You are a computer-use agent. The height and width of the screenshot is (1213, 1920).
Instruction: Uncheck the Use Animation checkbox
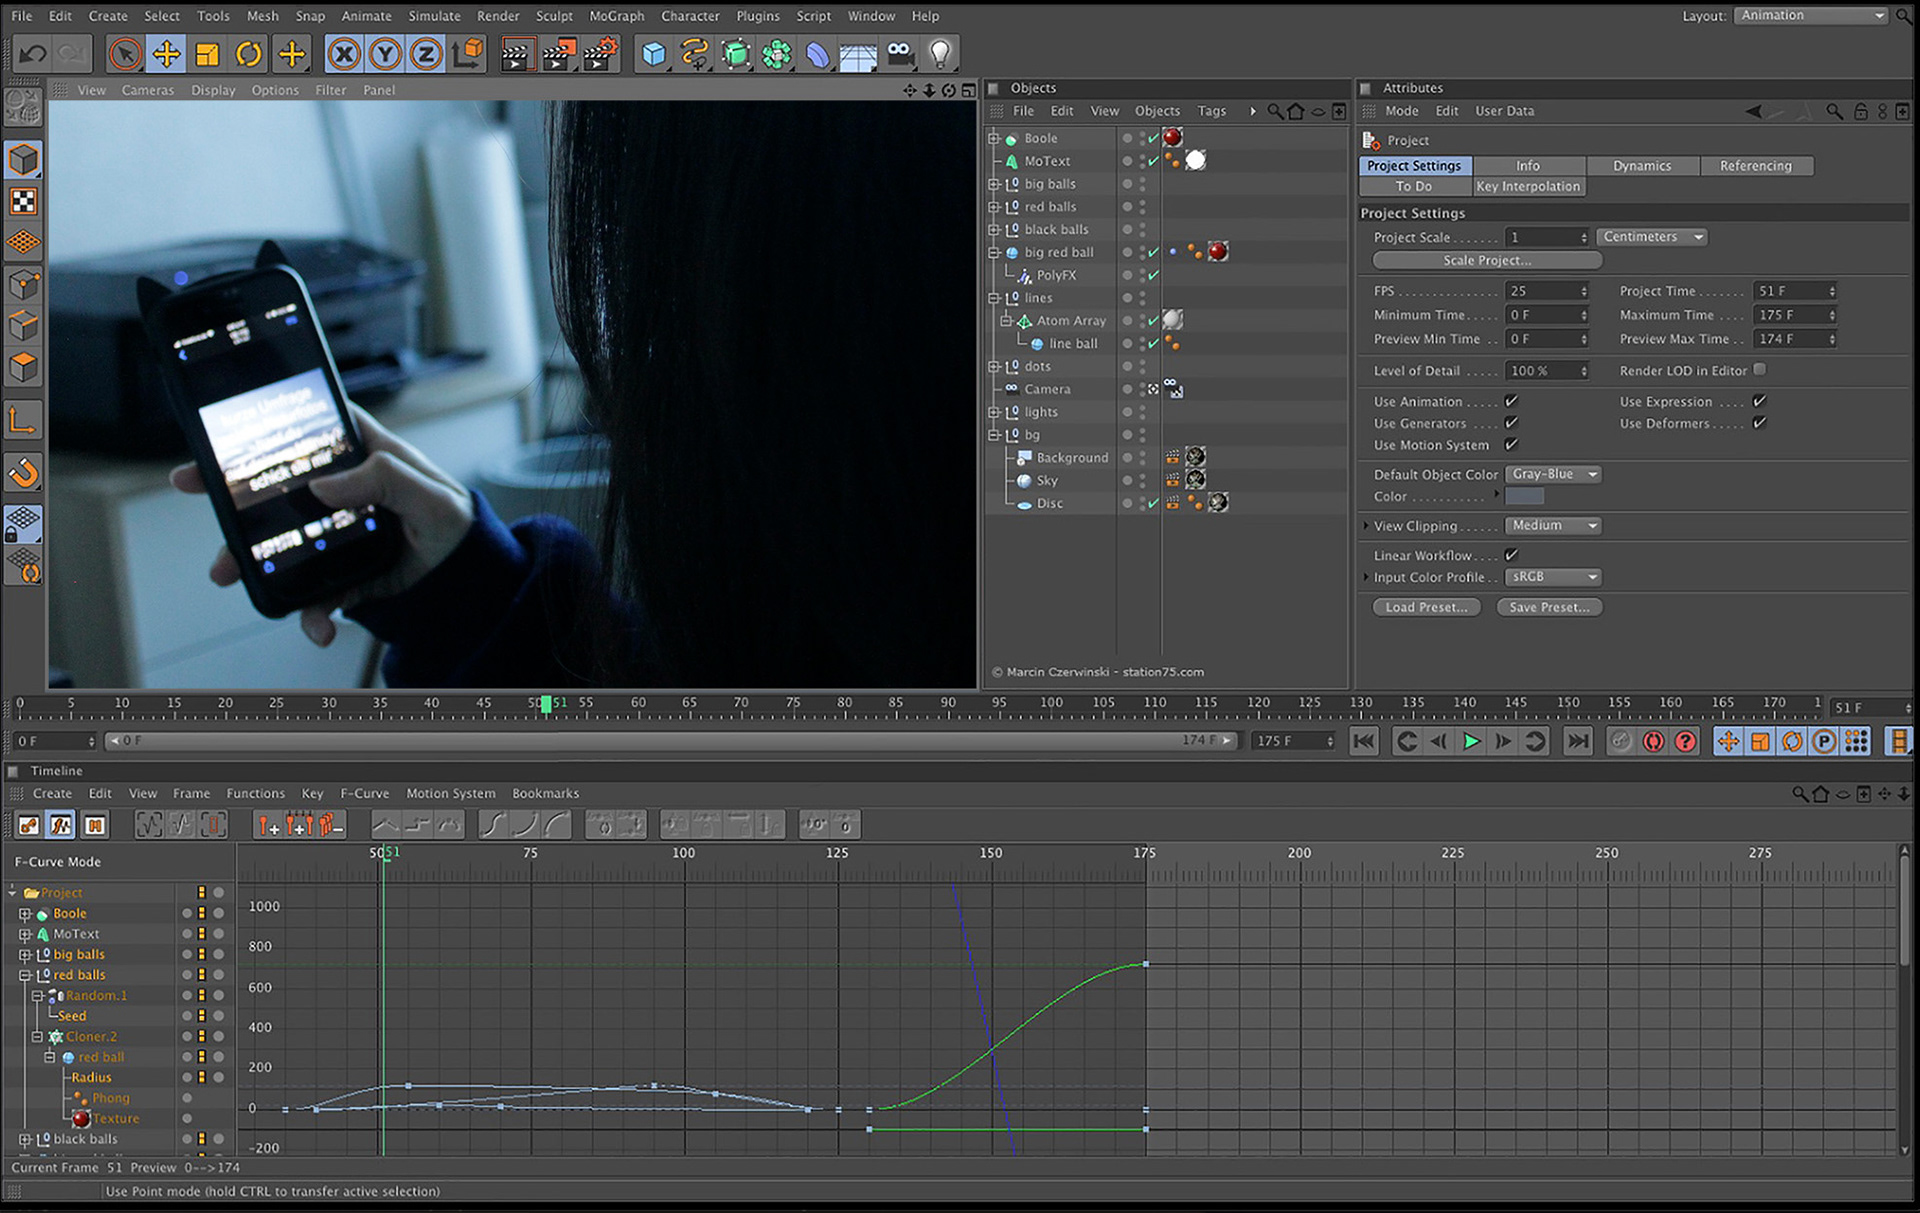pos(1511,401)
